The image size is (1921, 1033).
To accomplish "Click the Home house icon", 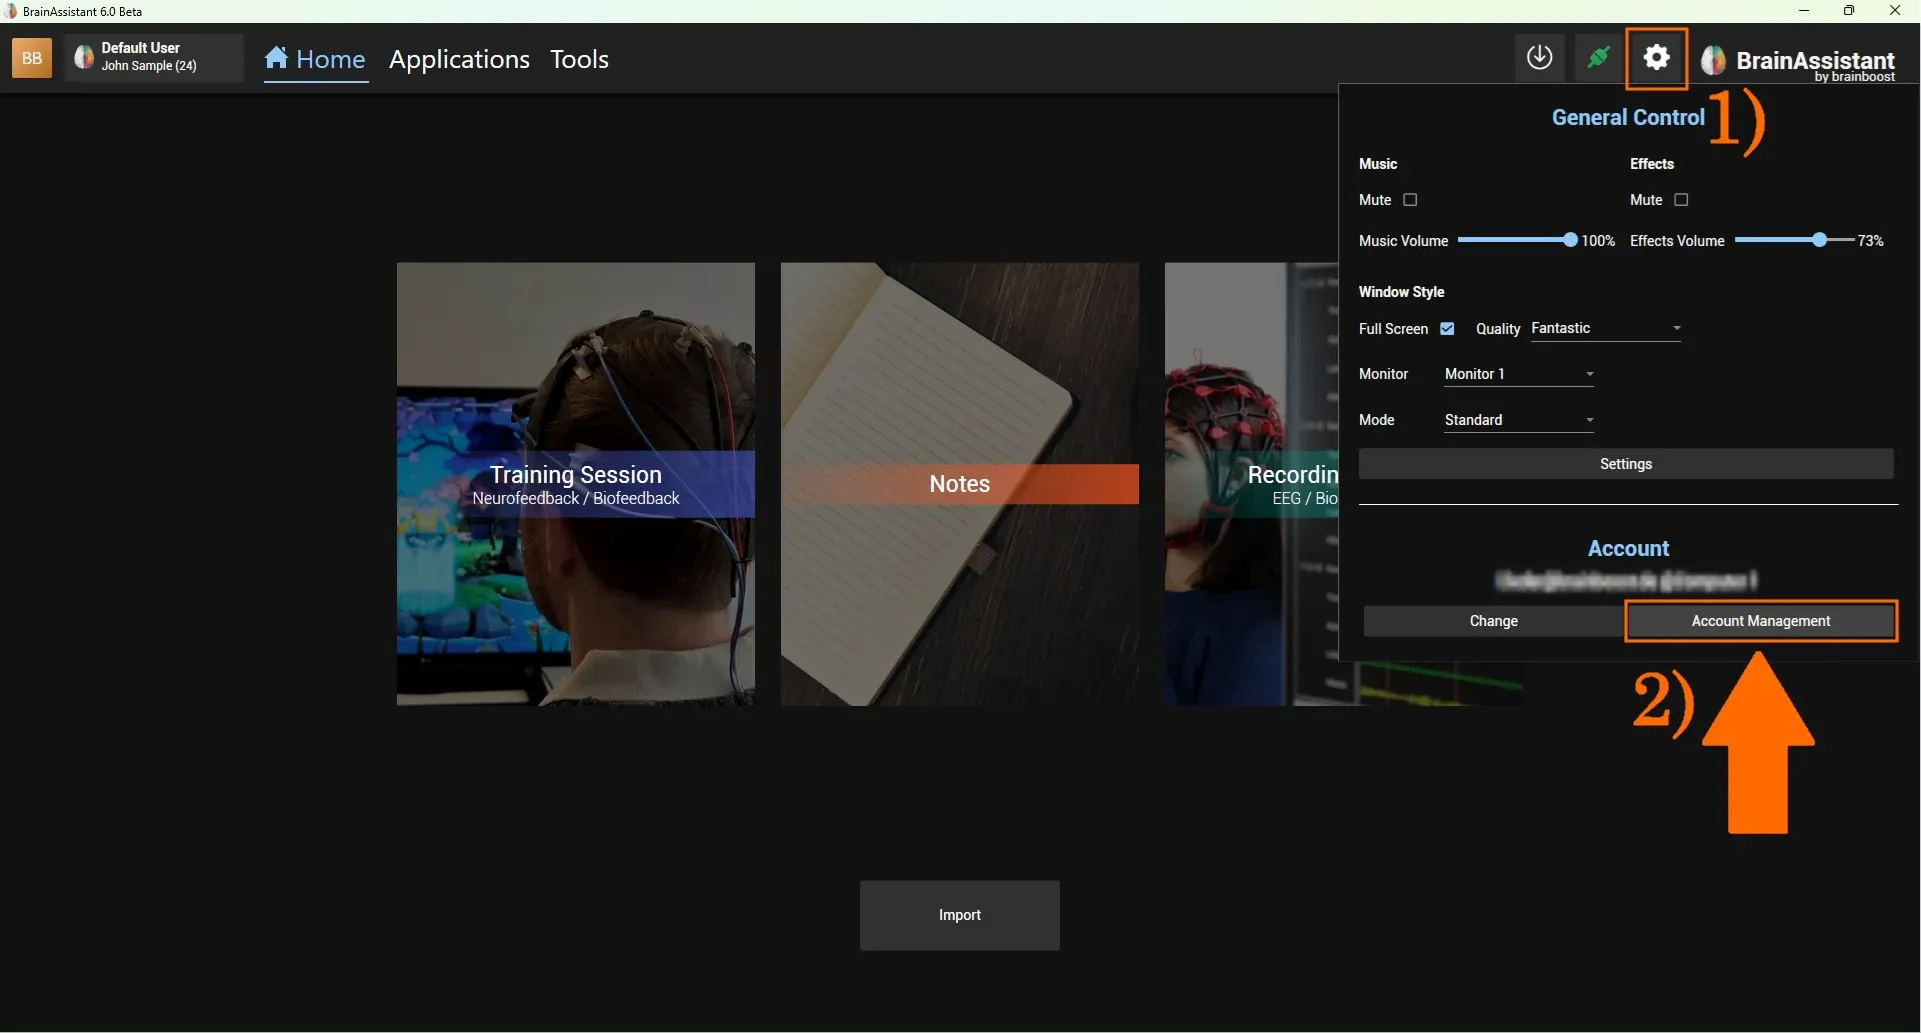I will coord(277,58).
